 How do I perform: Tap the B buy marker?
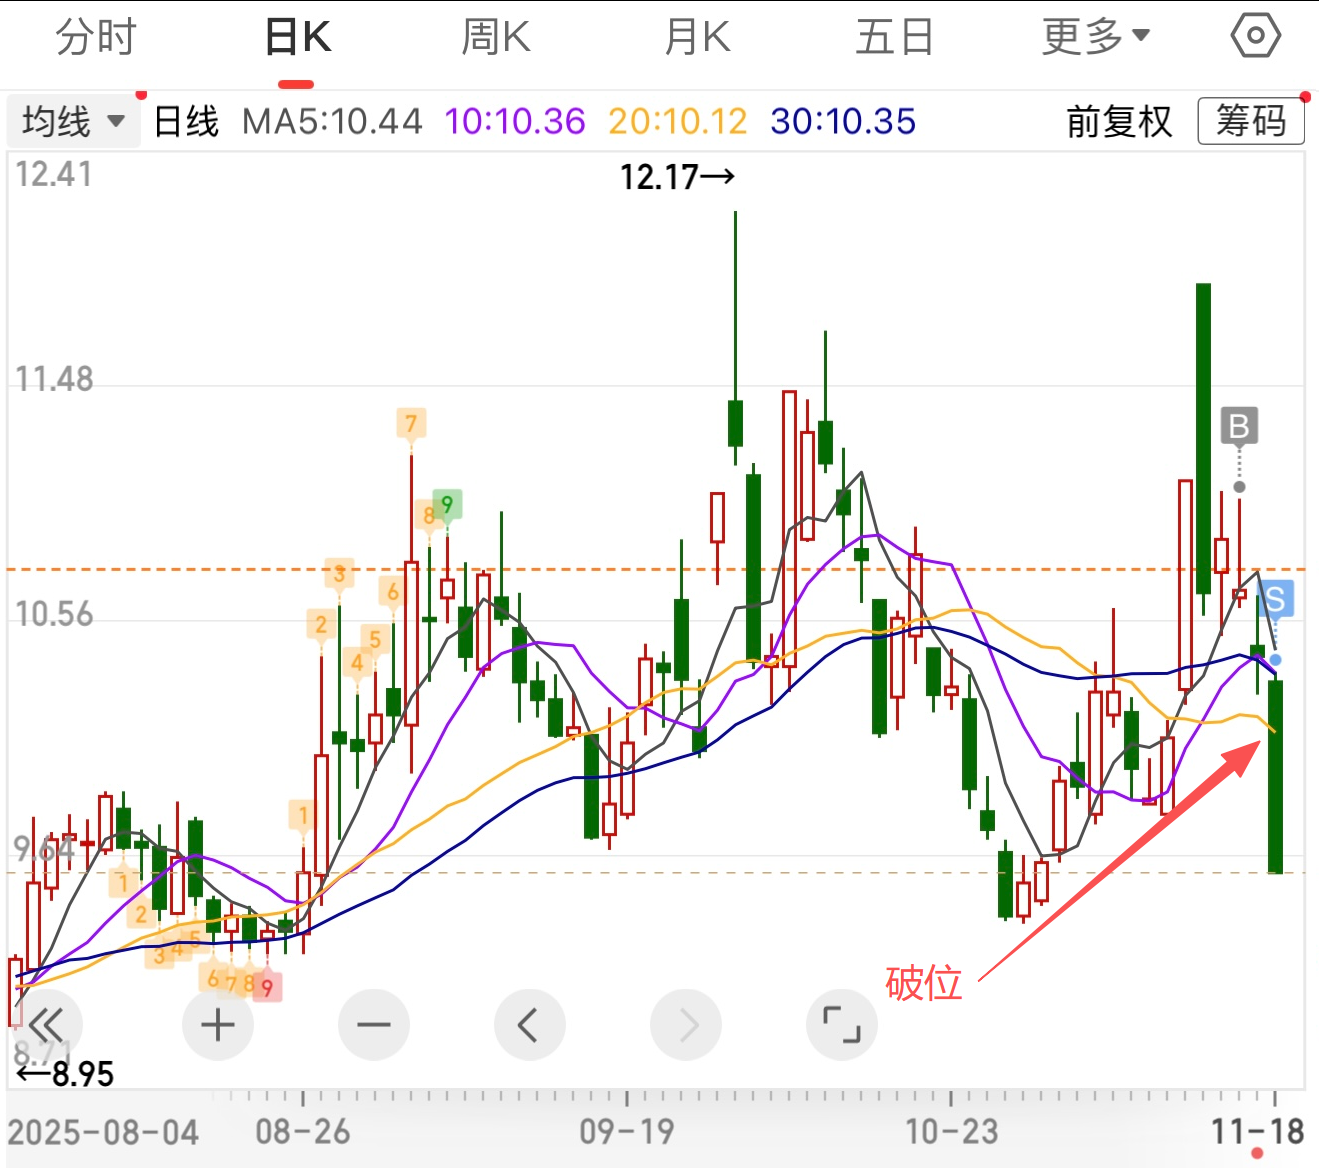1239,427
